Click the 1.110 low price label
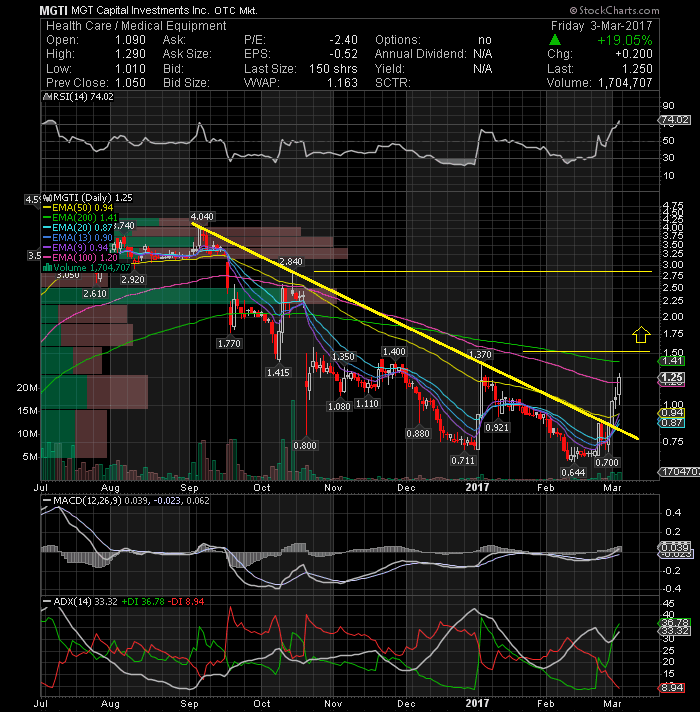Viewport: 700px width, 712px height. tap(367, 404)
